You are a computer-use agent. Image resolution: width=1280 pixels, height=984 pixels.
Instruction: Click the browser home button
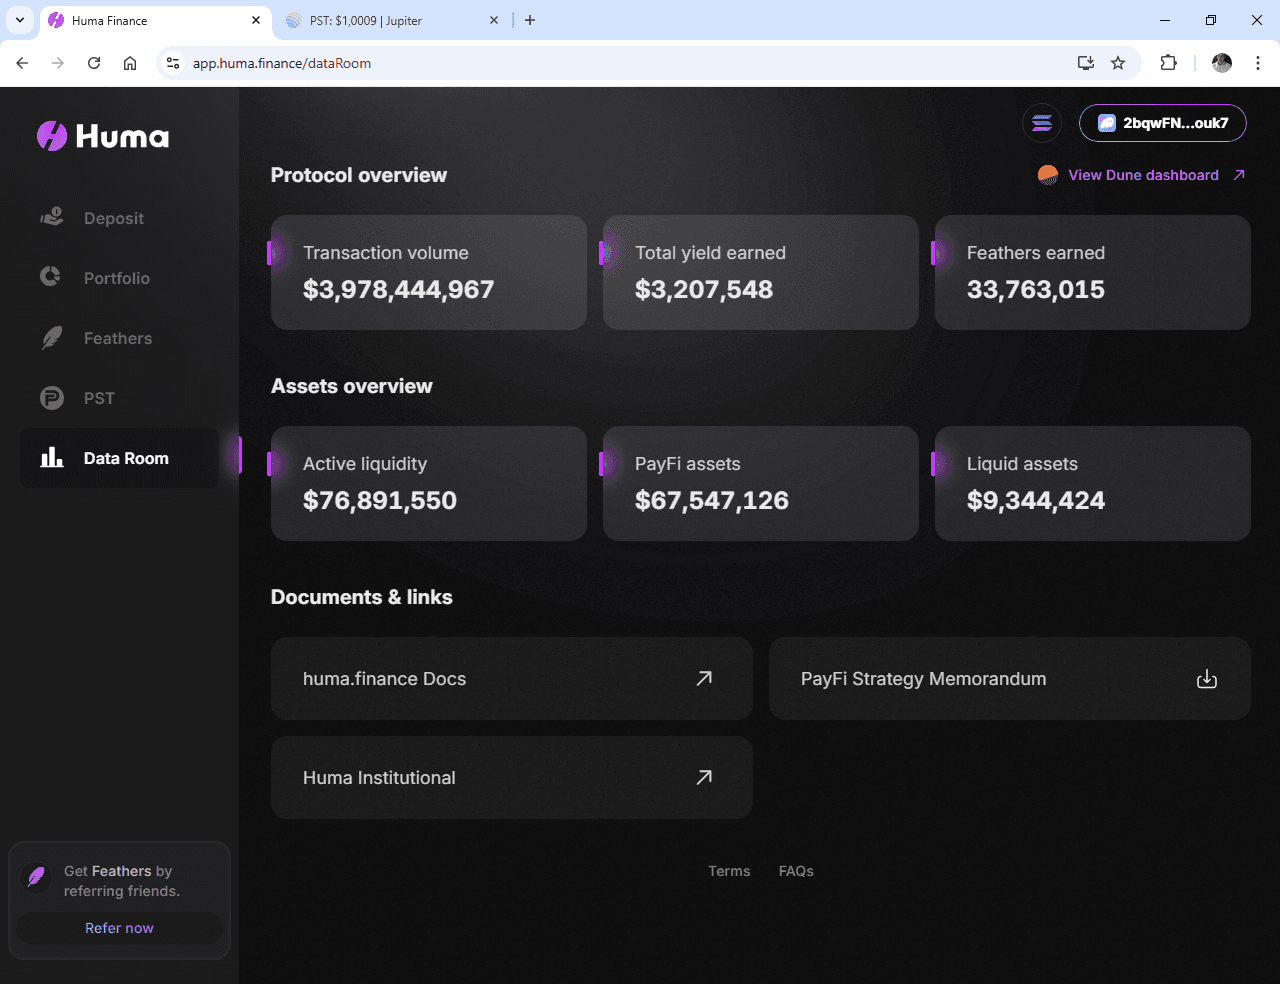tap(130, 63)
